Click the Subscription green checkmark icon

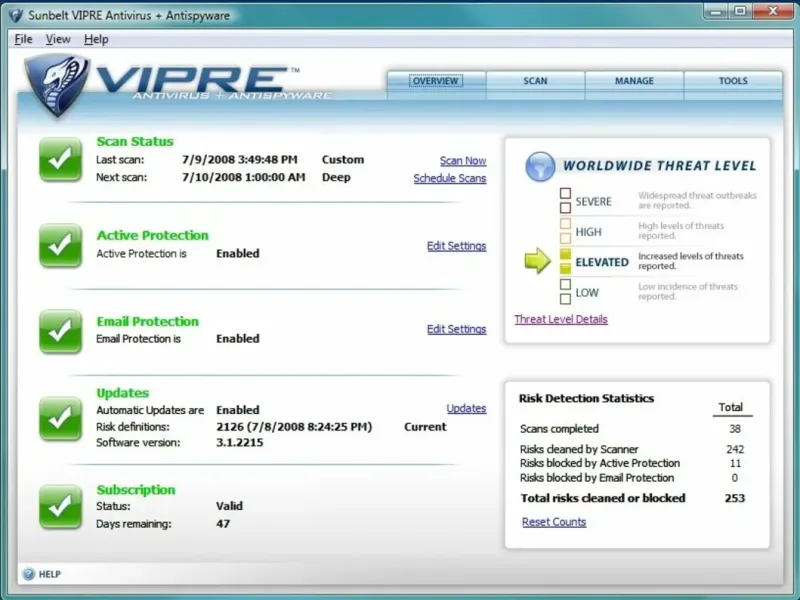click(x=60, y=507)
